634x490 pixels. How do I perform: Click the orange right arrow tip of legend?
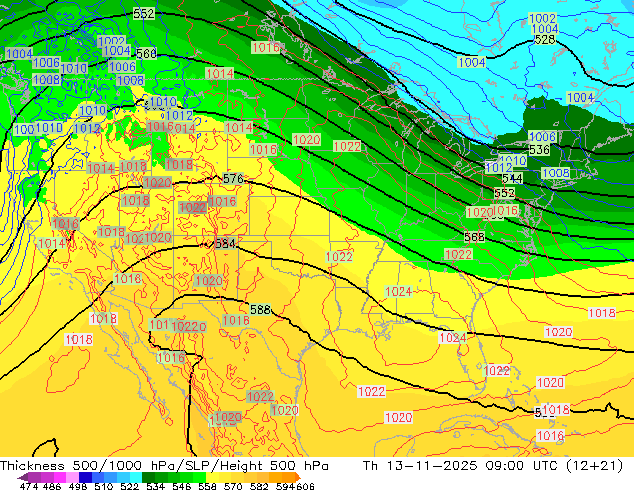coord(298,477)
